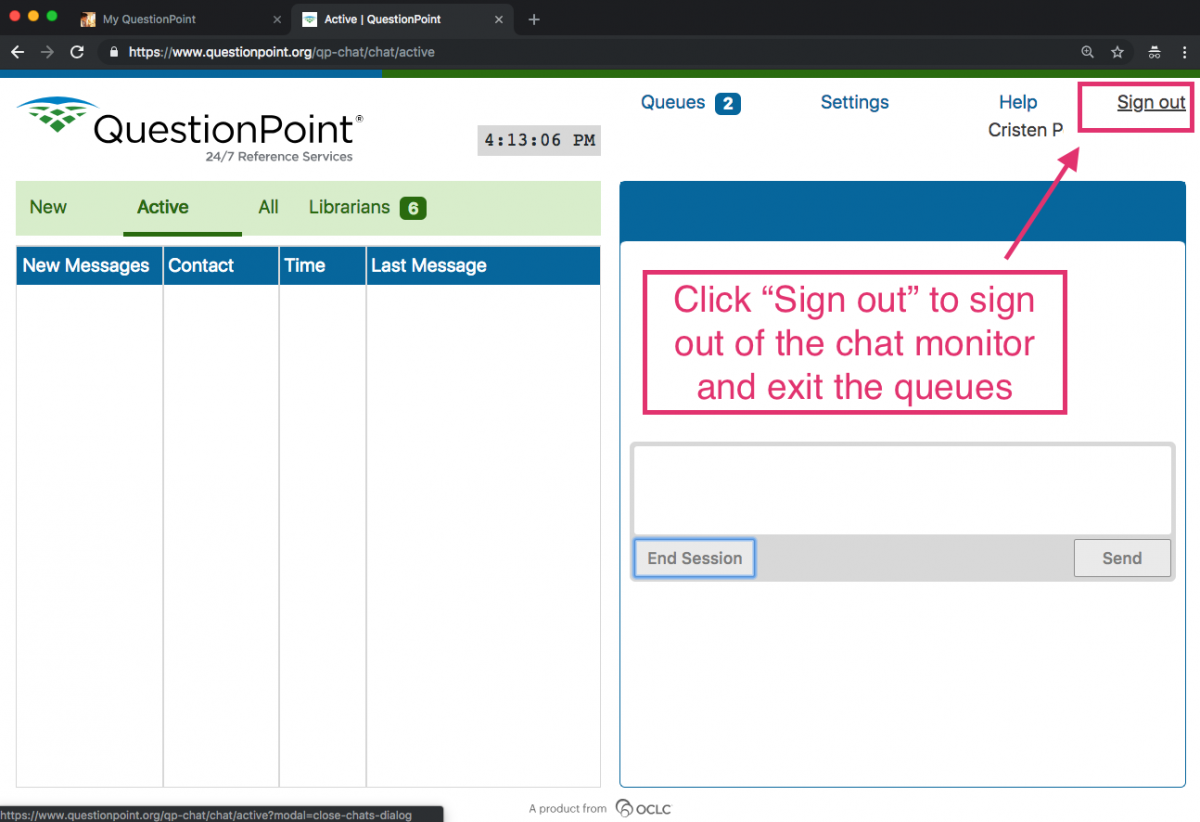1200x822 pixels.
Task: Show the Librarians tab
Action: coord(366,207)
